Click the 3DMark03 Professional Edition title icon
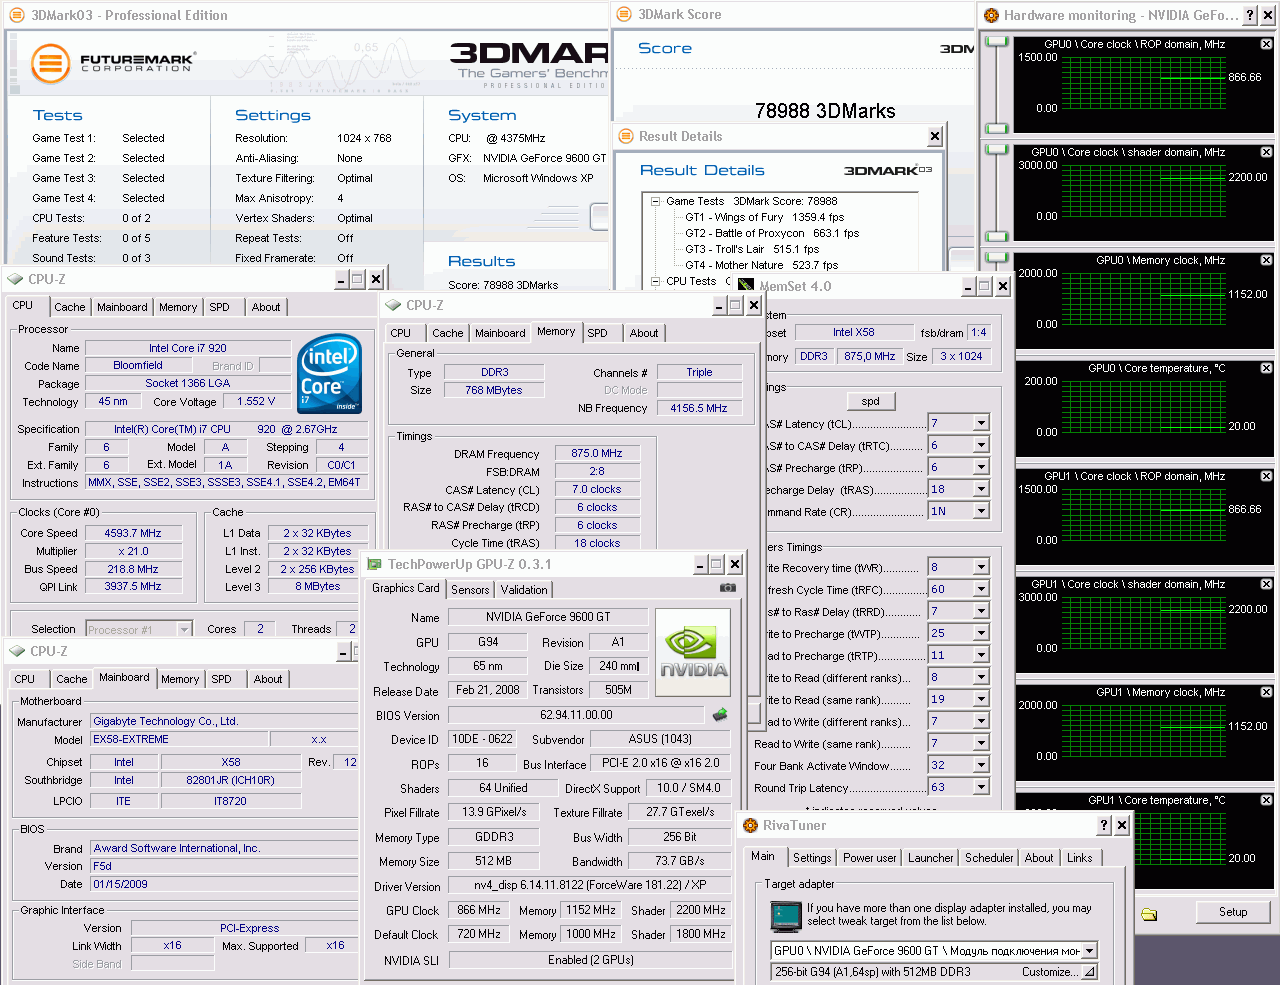1280x985 pixels. coord(17,15)
